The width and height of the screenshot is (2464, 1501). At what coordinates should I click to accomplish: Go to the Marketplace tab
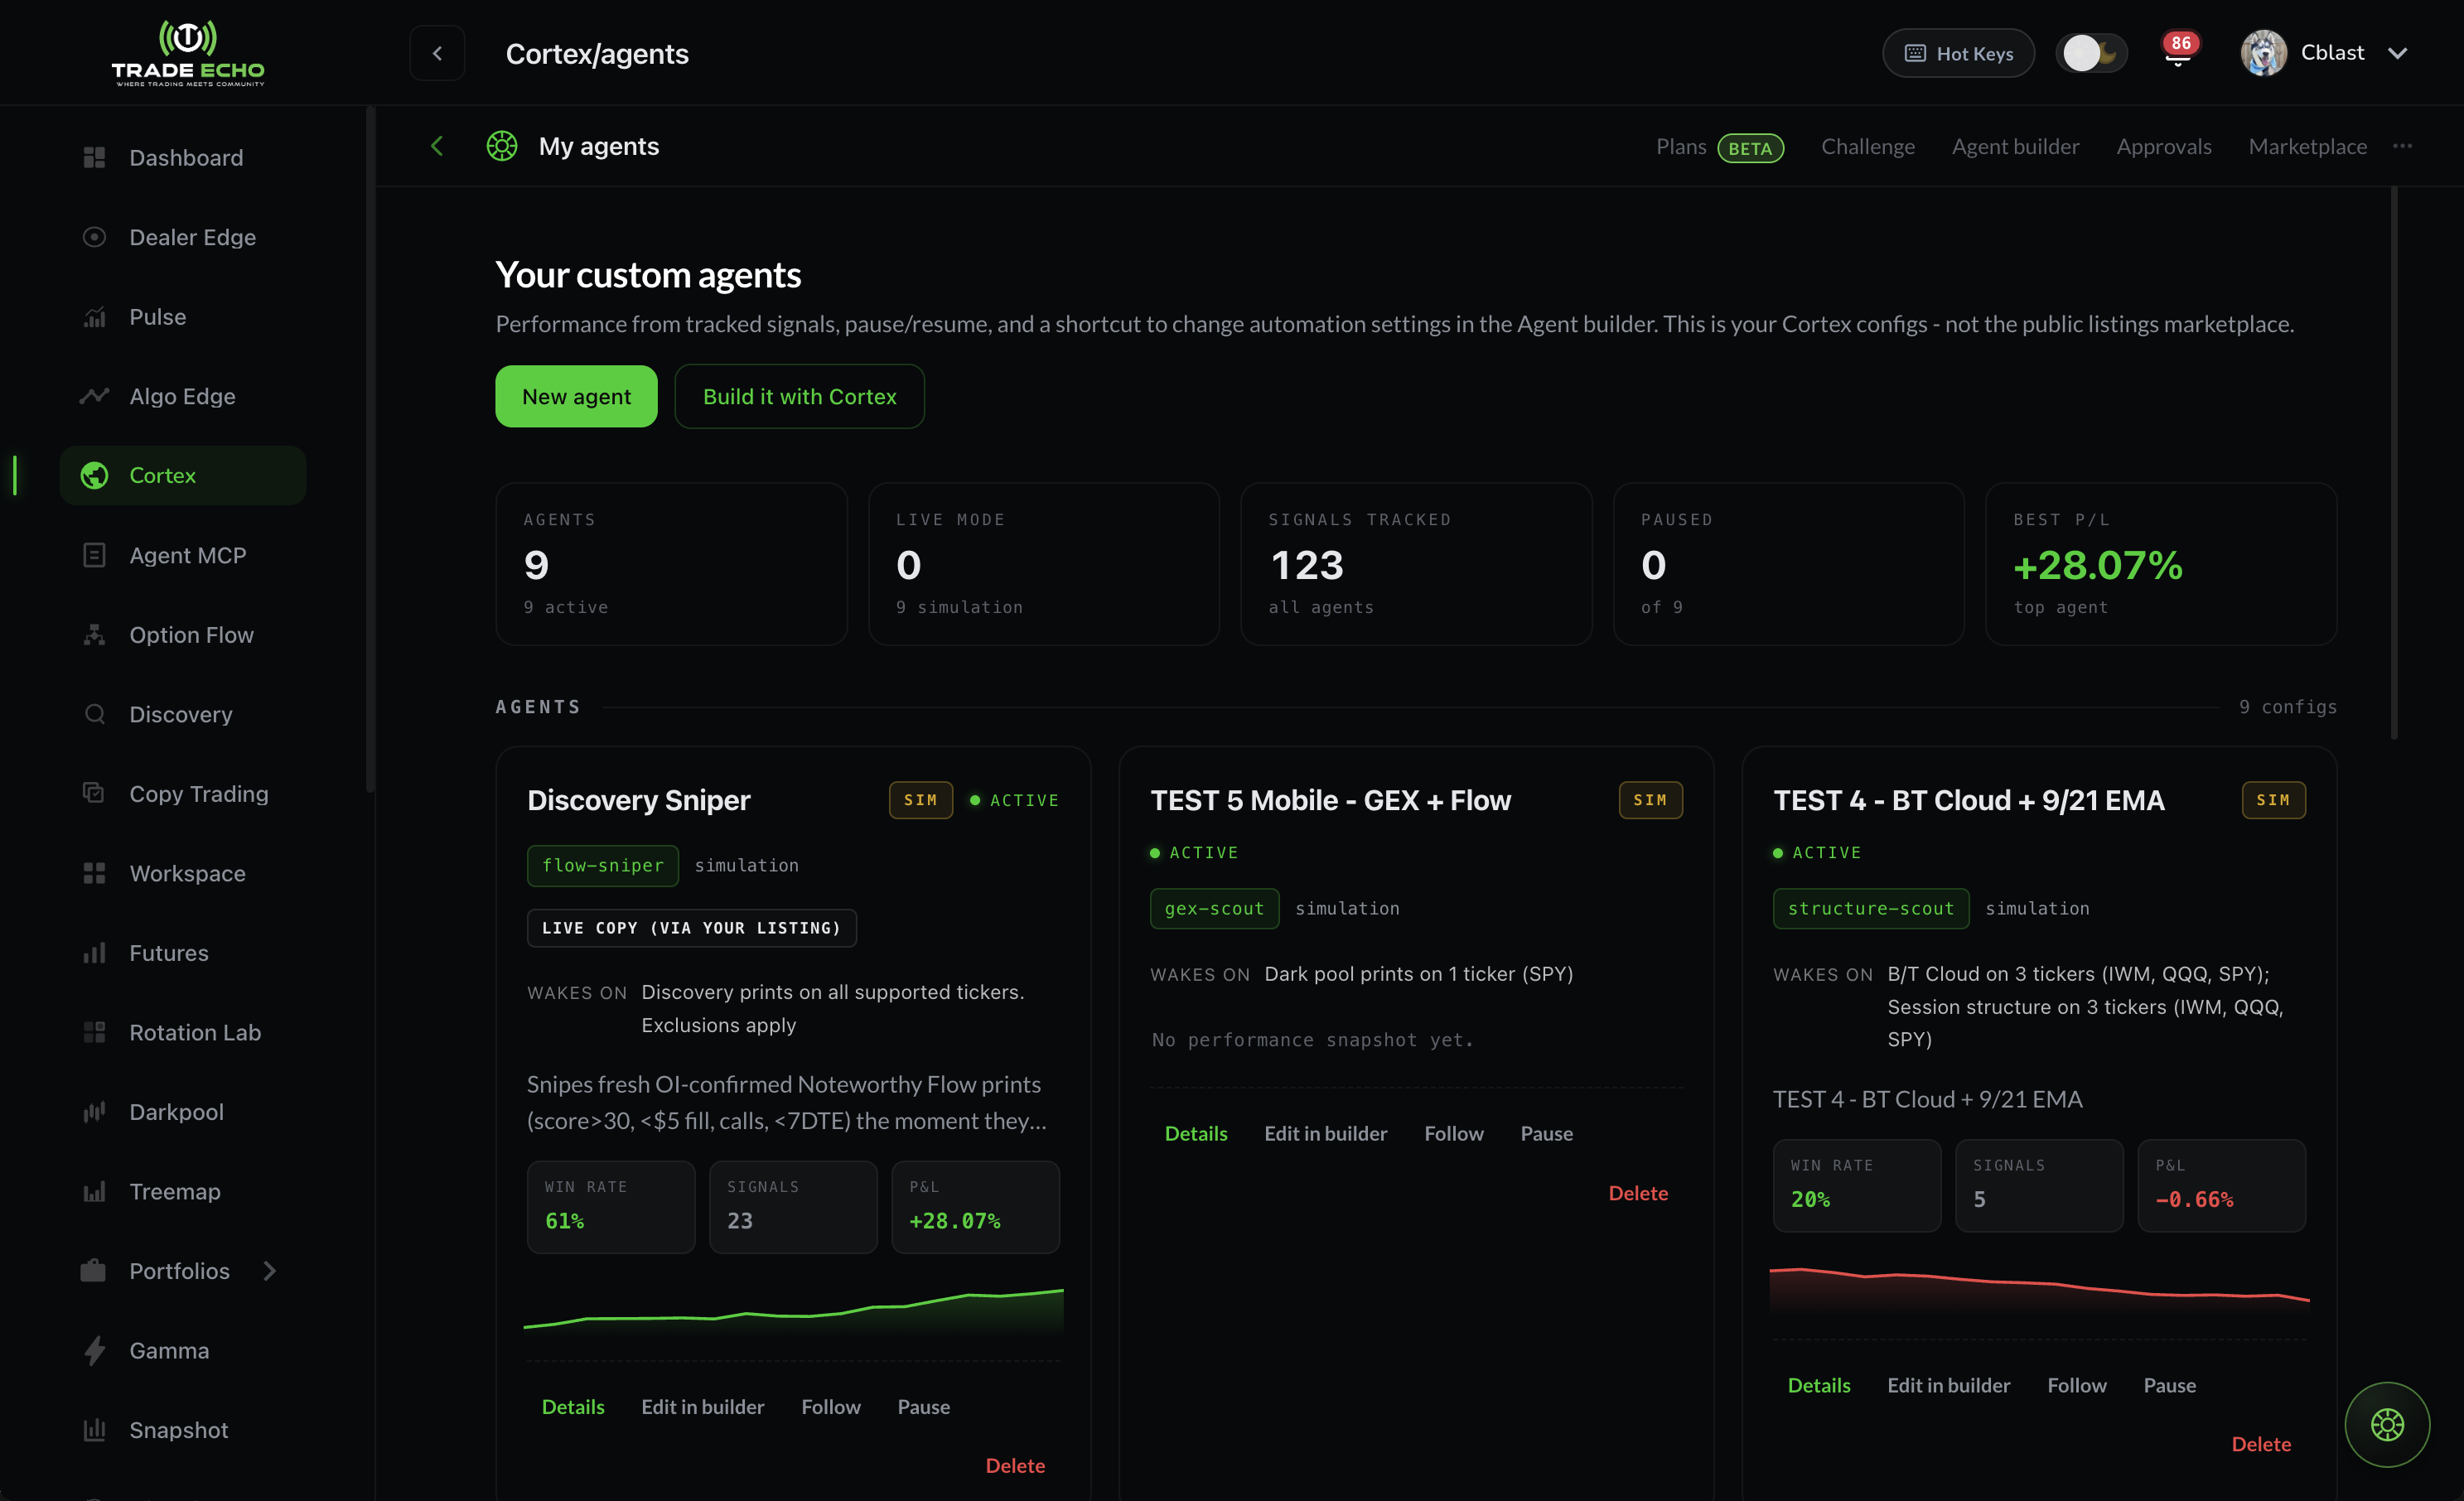pyautogui.click(x=2307, y=147)
